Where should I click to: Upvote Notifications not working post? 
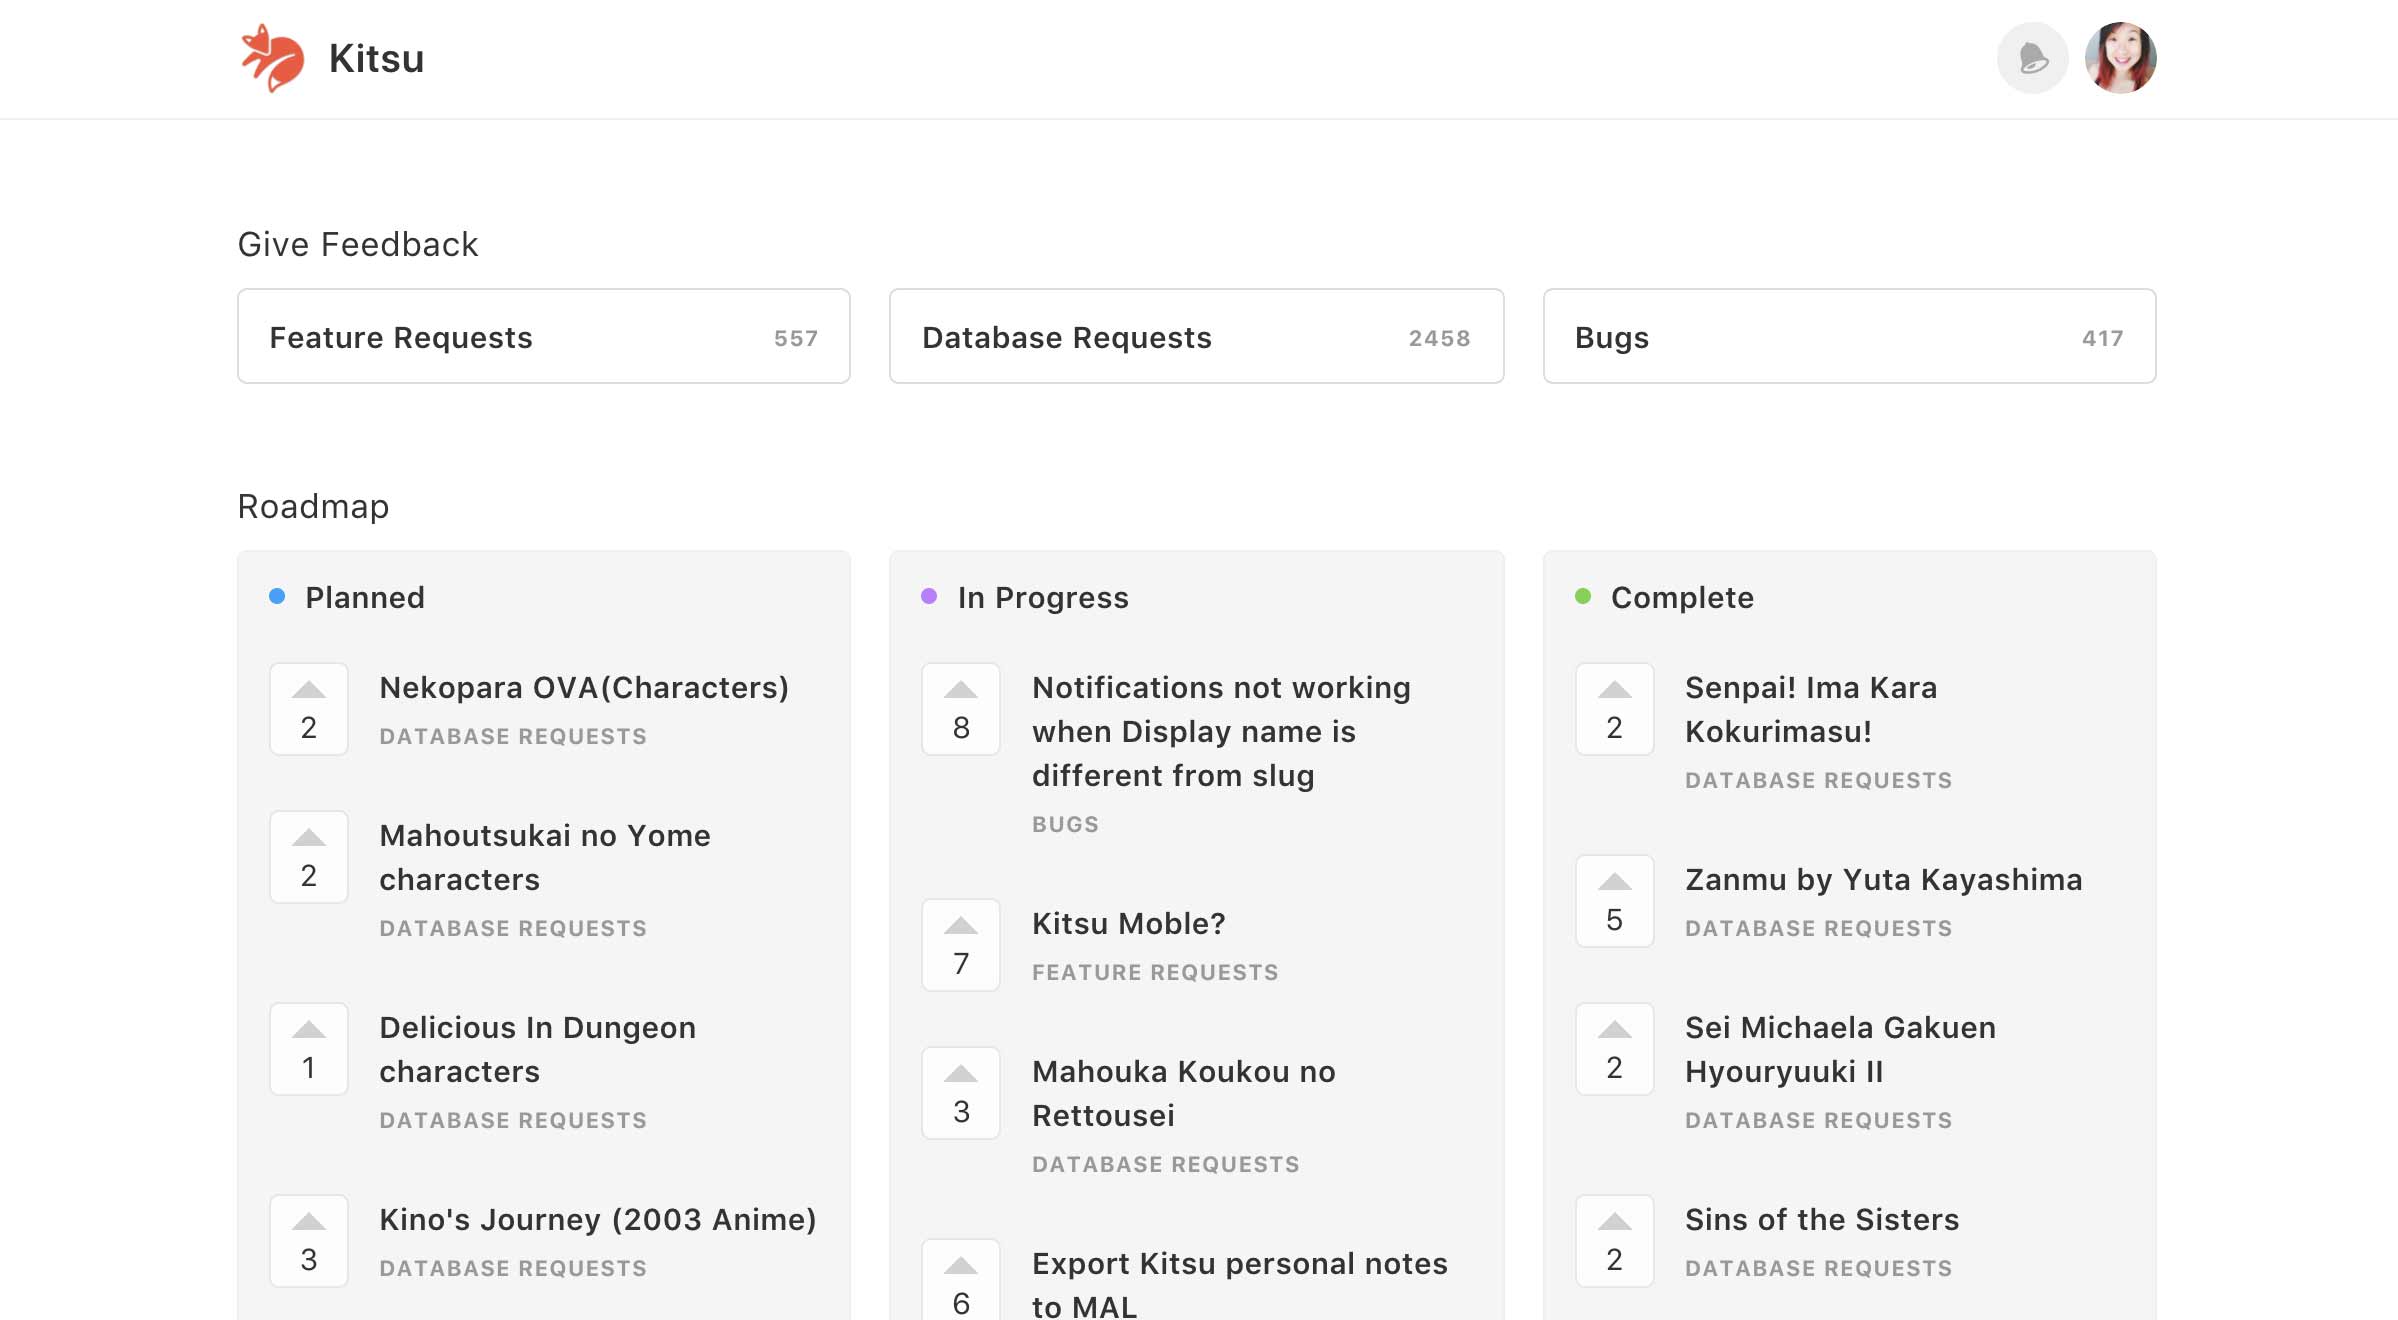[961, 709]
